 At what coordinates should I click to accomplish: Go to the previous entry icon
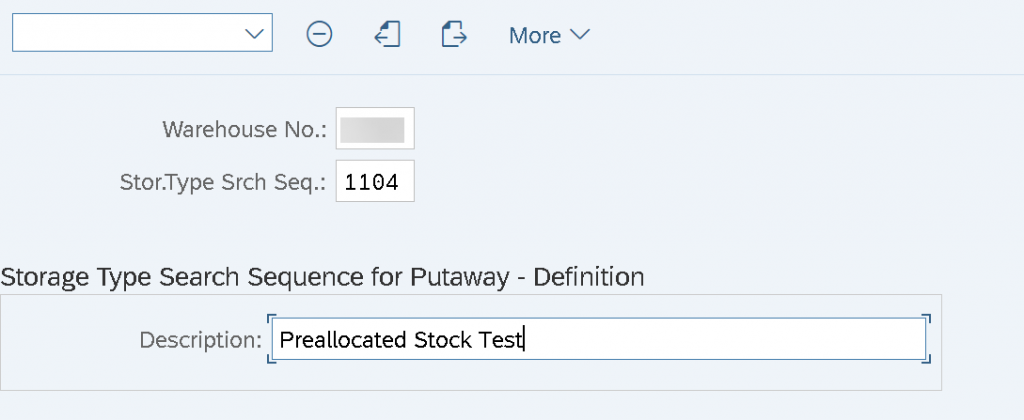(387, 34)
